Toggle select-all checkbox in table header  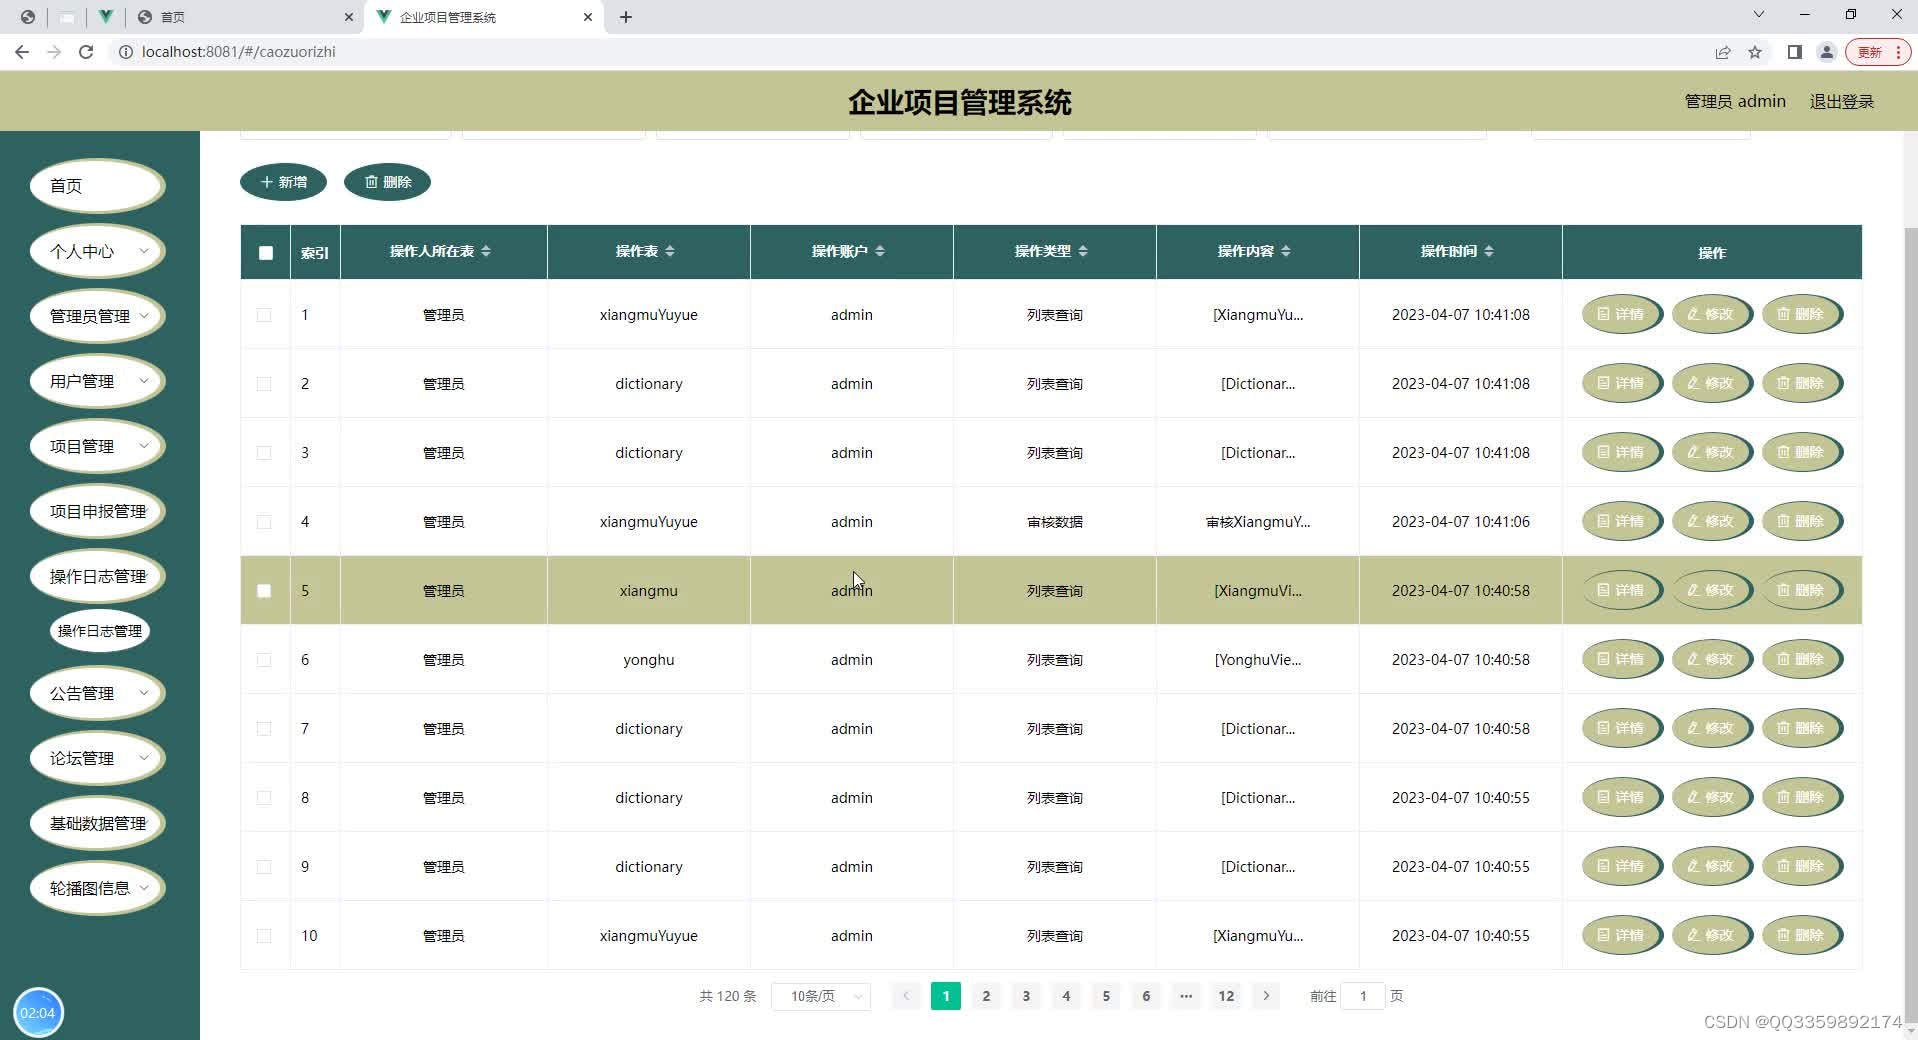pos(265,253)
